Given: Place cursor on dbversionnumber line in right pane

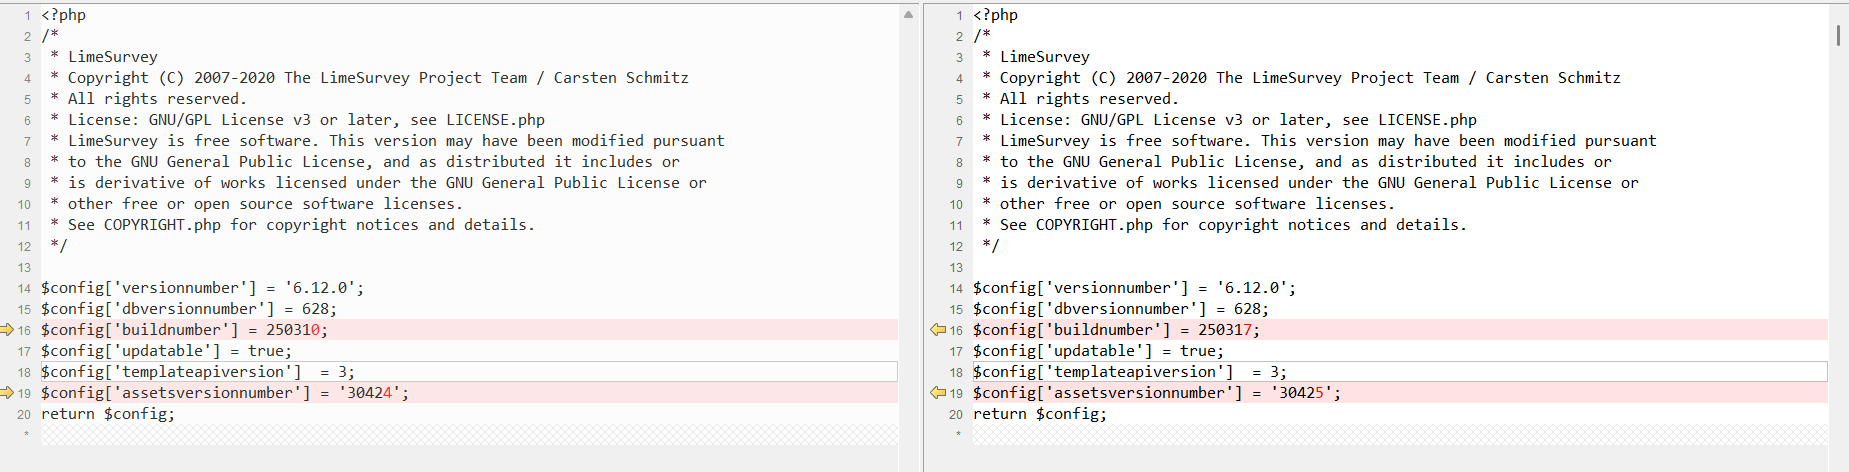Looking at the screenshot, I should click(1120, 309).
